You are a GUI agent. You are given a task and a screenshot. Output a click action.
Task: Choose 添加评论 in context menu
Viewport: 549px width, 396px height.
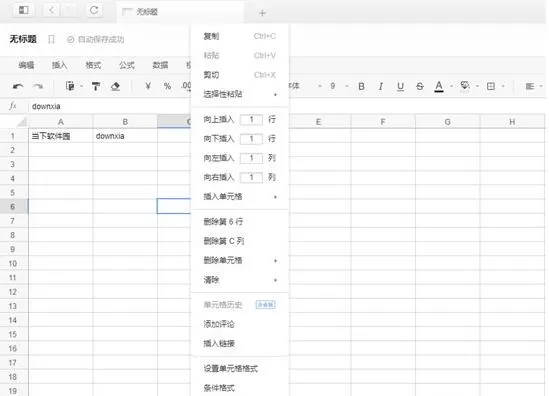[x=240, y=324]
